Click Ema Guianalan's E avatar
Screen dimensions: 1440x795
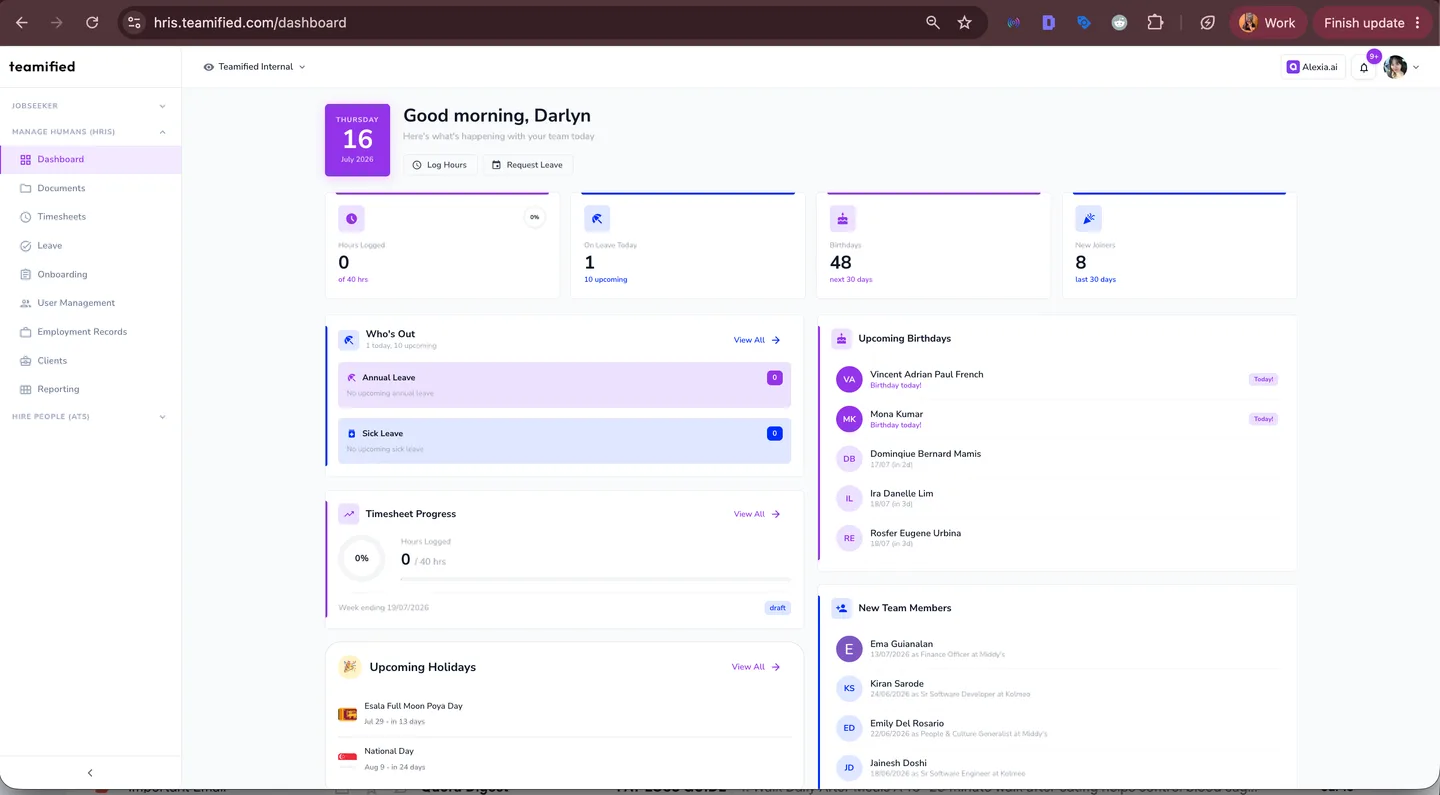[x=849, y=649]
